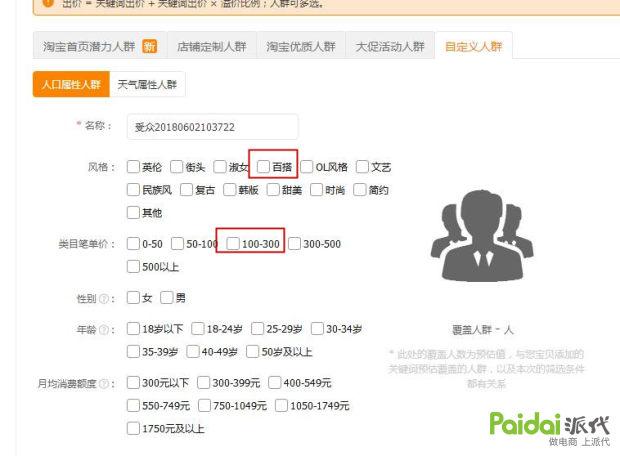Check the 1750元及以上 spending checkbox
Screen dimensions: 620x456
[133, 429]
